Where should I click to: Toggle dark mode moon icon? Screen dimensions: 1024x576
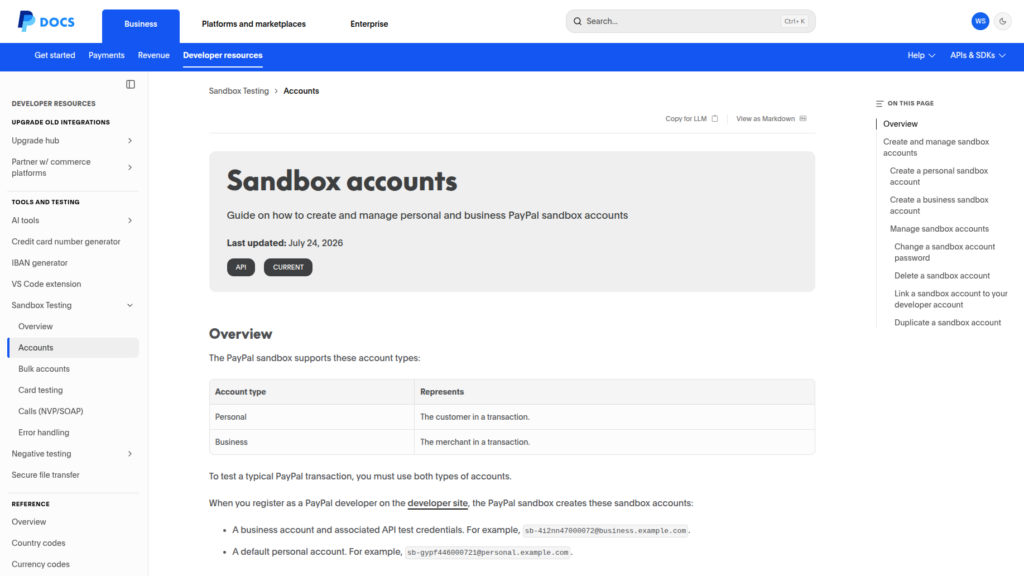(1002, 22)
